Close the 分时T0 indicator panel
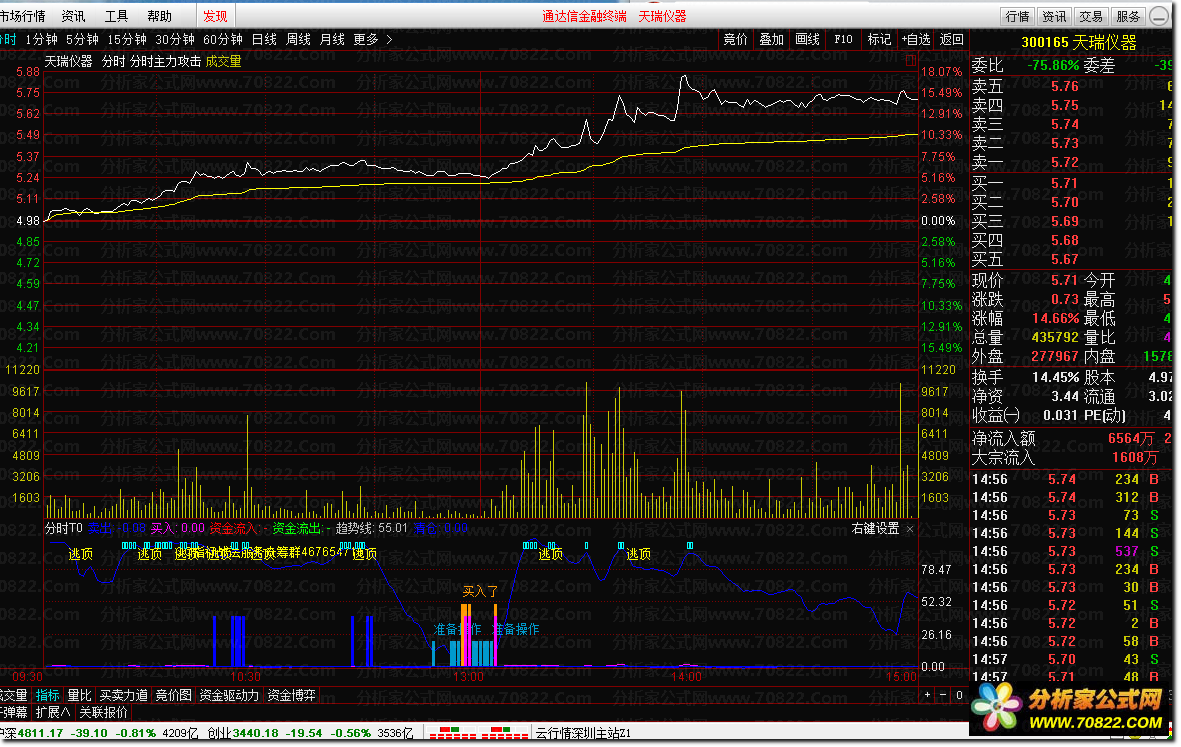The height and width of the screenshot is (747, 1181). (910, 529)
